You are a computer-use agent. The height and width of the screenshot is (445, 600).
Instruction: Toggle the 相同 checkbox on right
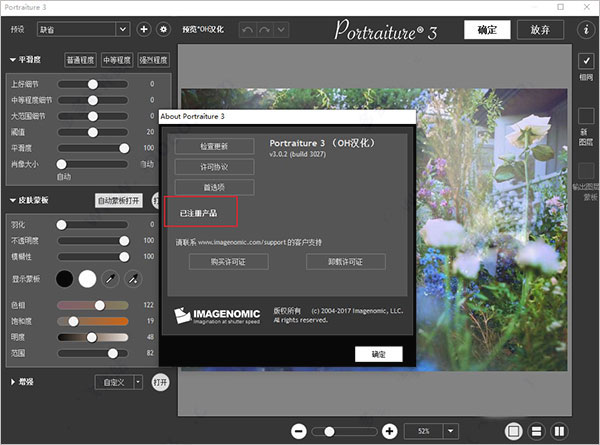pyautogui.click(x=586, y=61)
